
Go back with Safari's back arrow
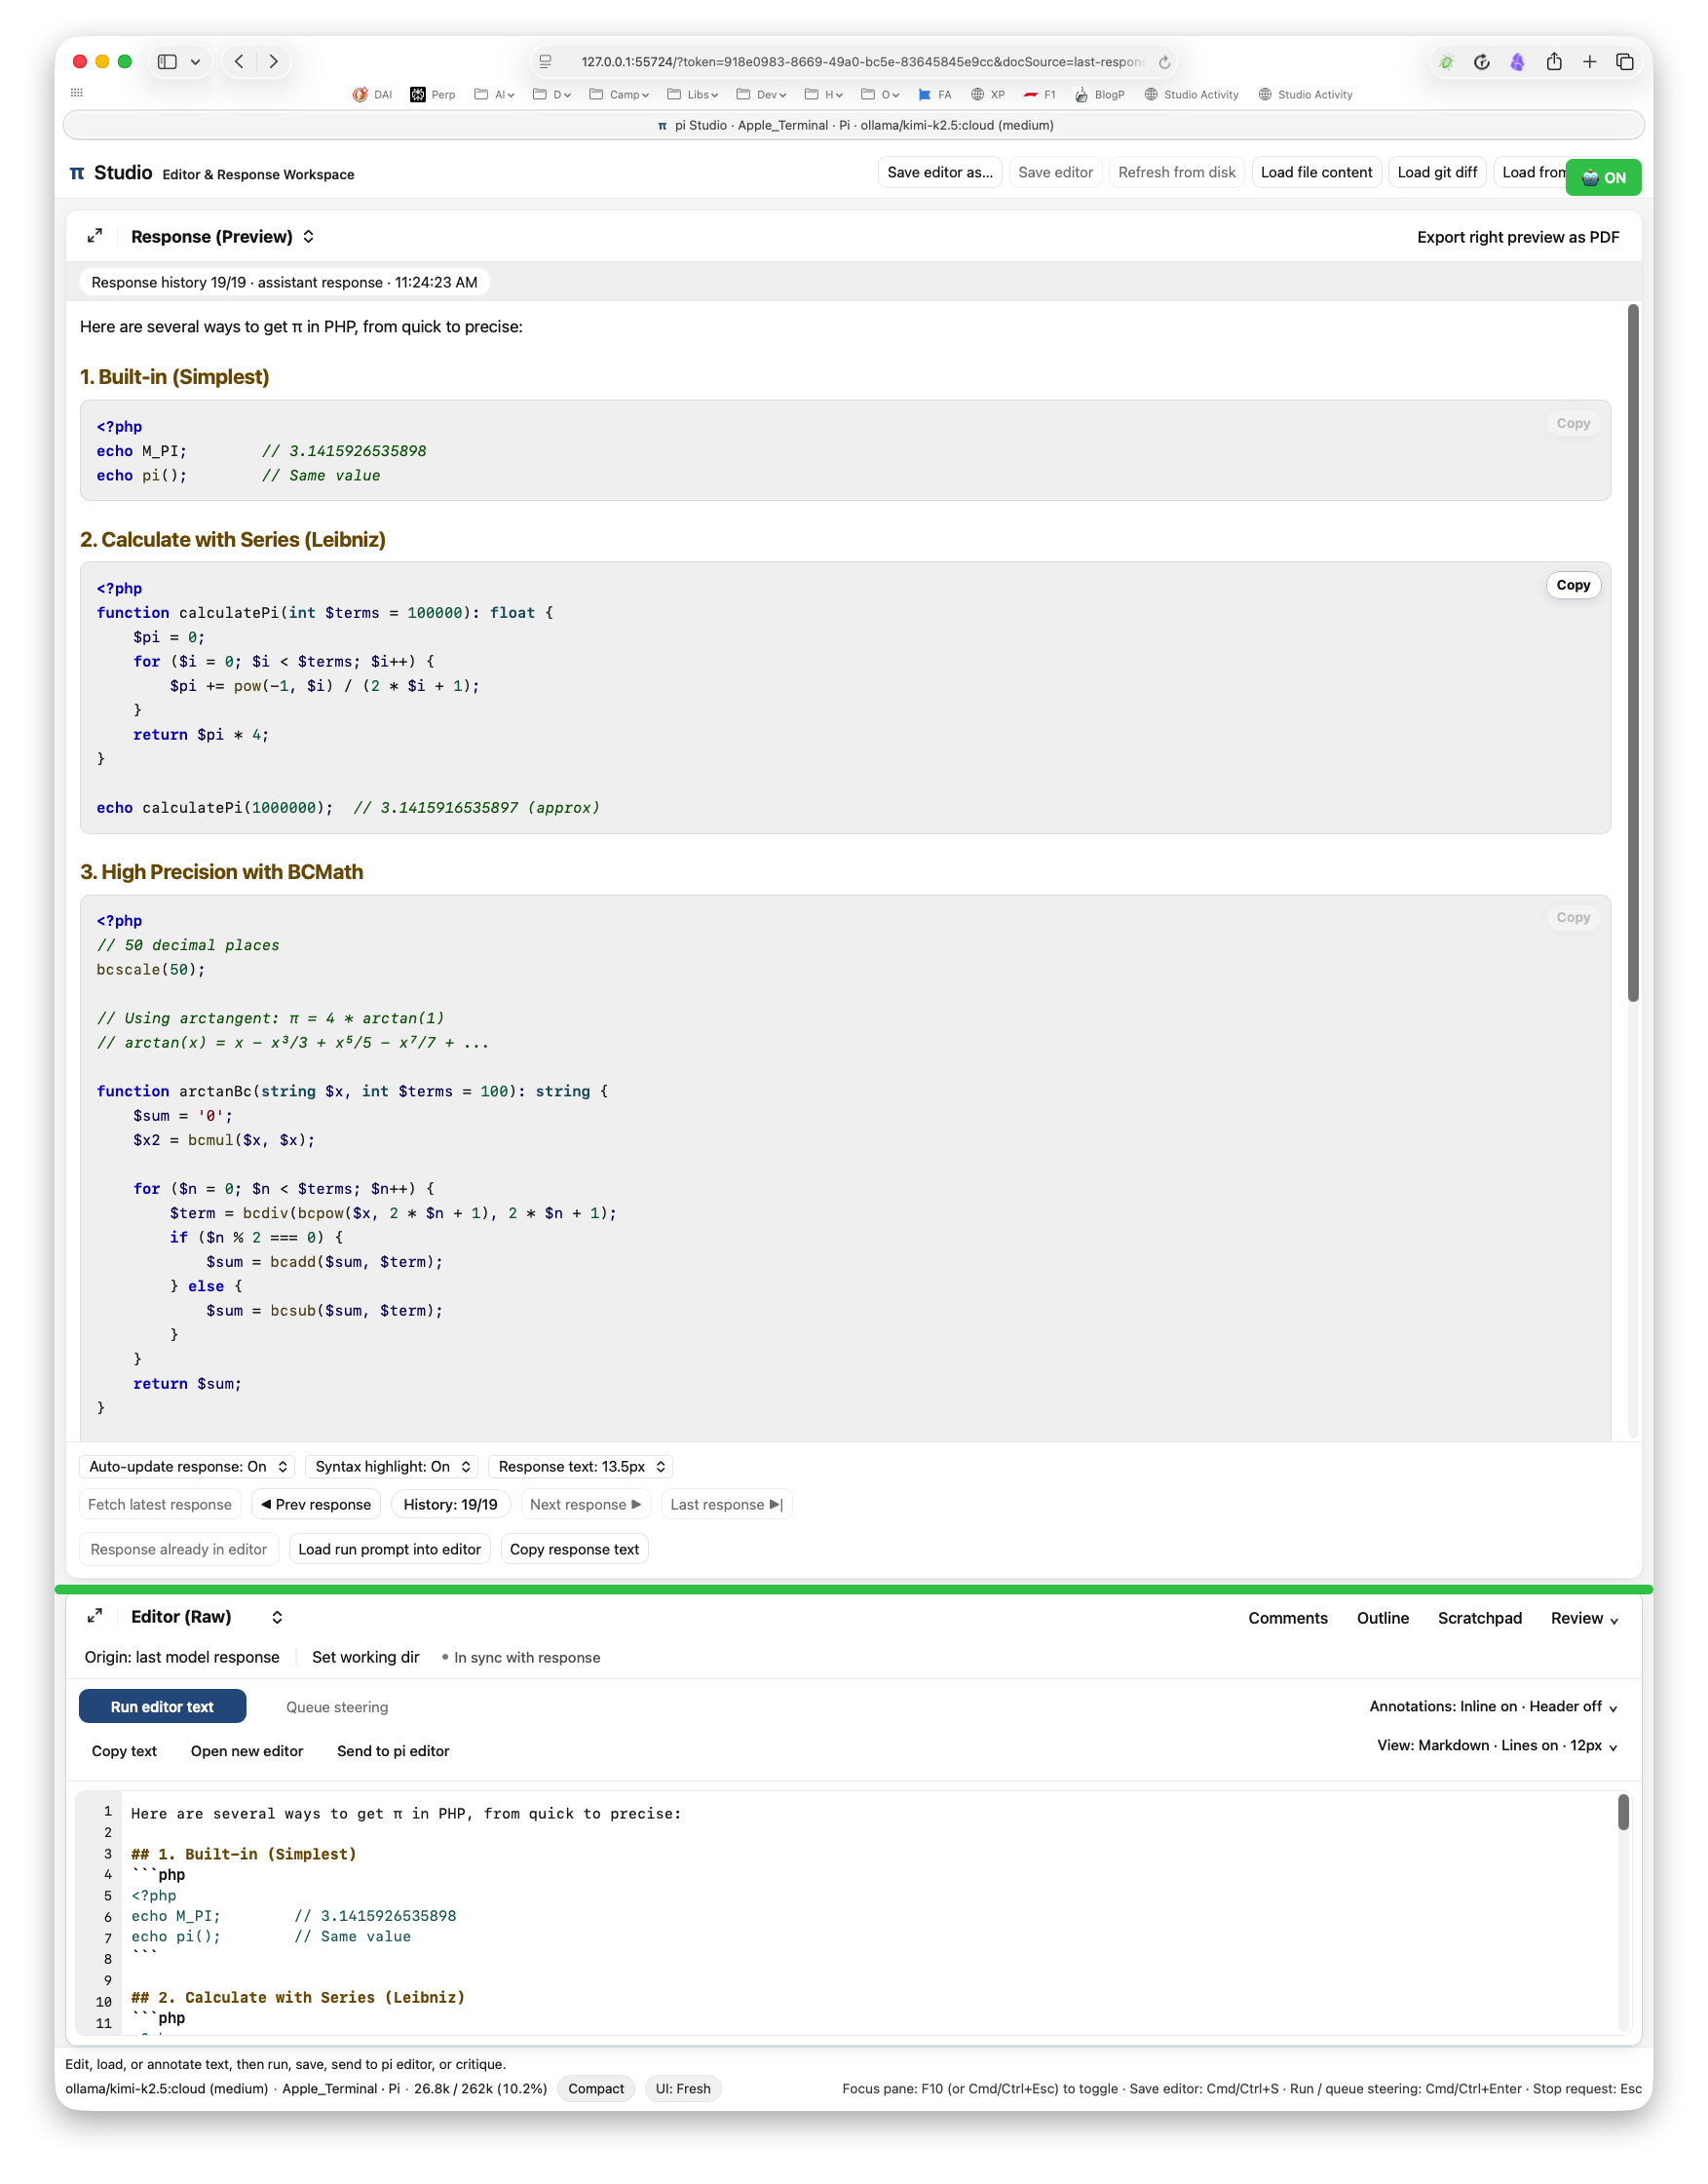pos(239,62)
